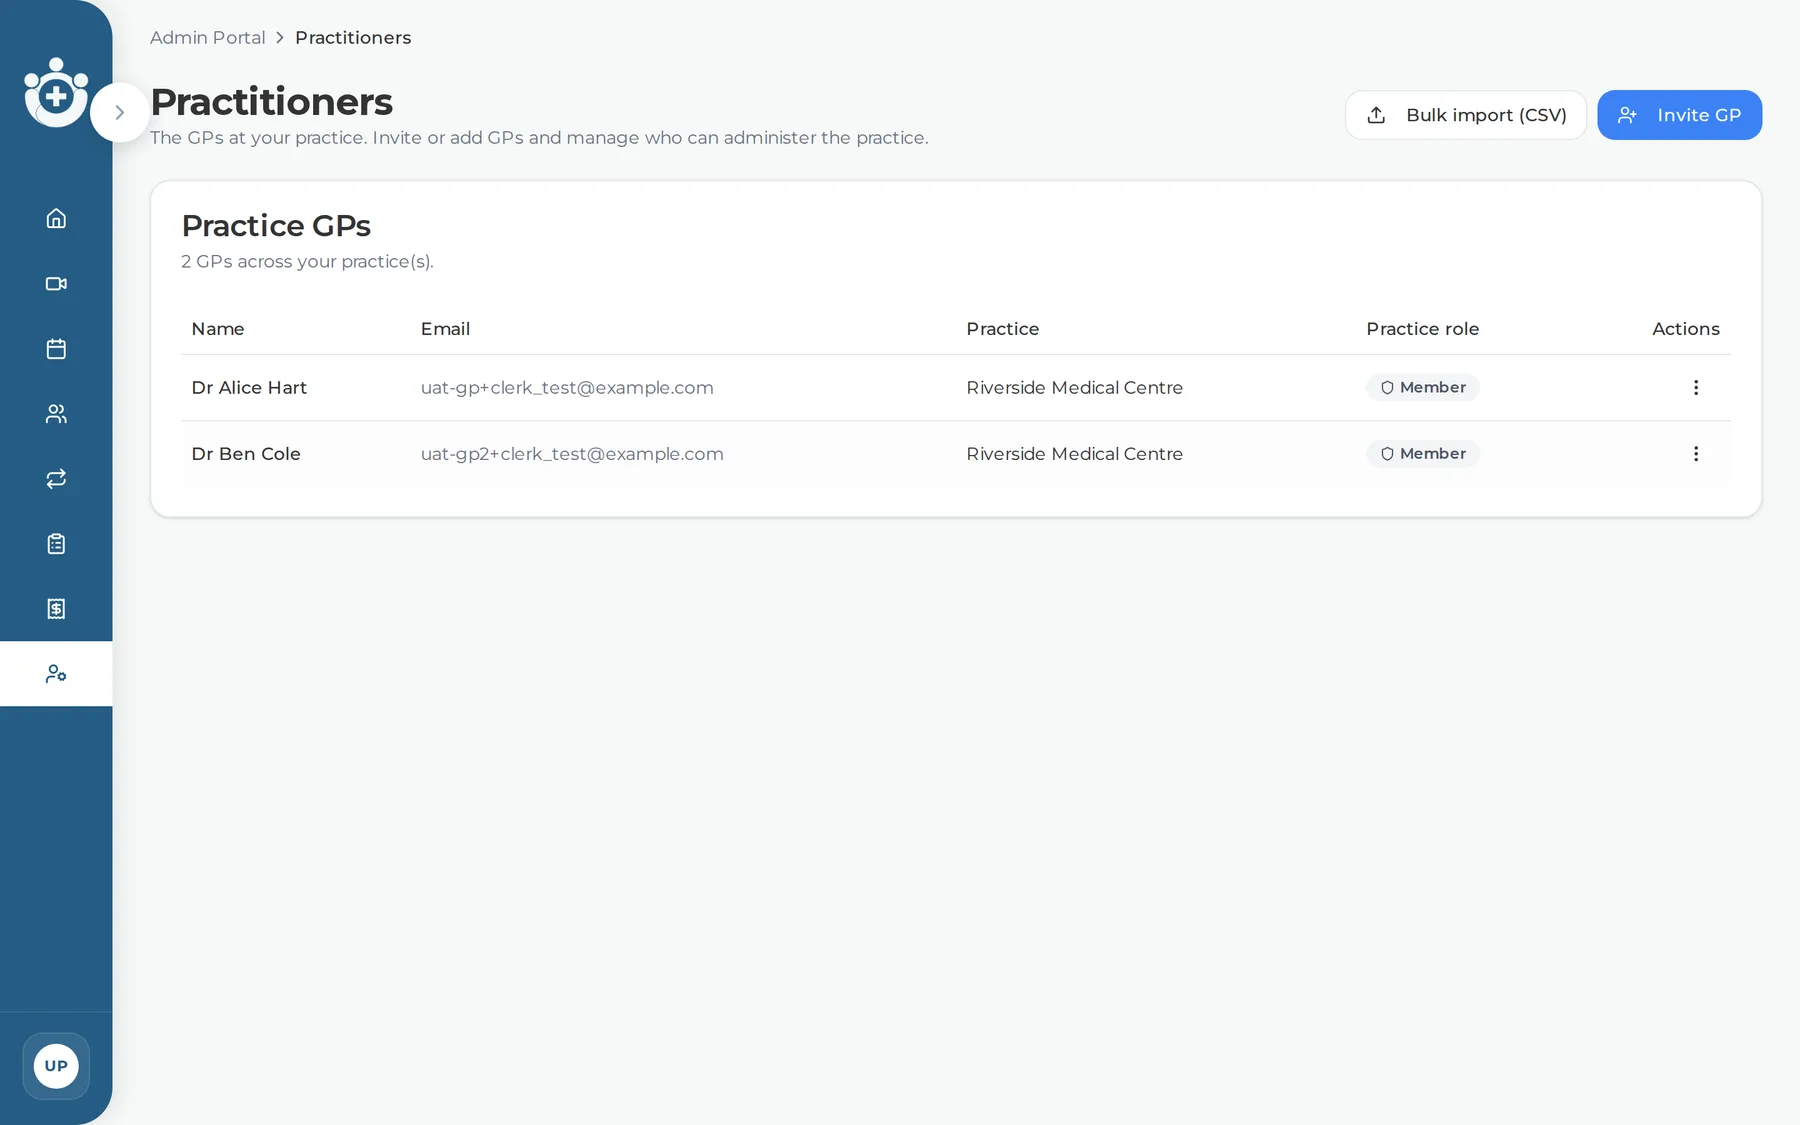Screen dimensions: 1800x1125
Task: Open the transfers arrows sidebar icon
Action: coord(56,479)
